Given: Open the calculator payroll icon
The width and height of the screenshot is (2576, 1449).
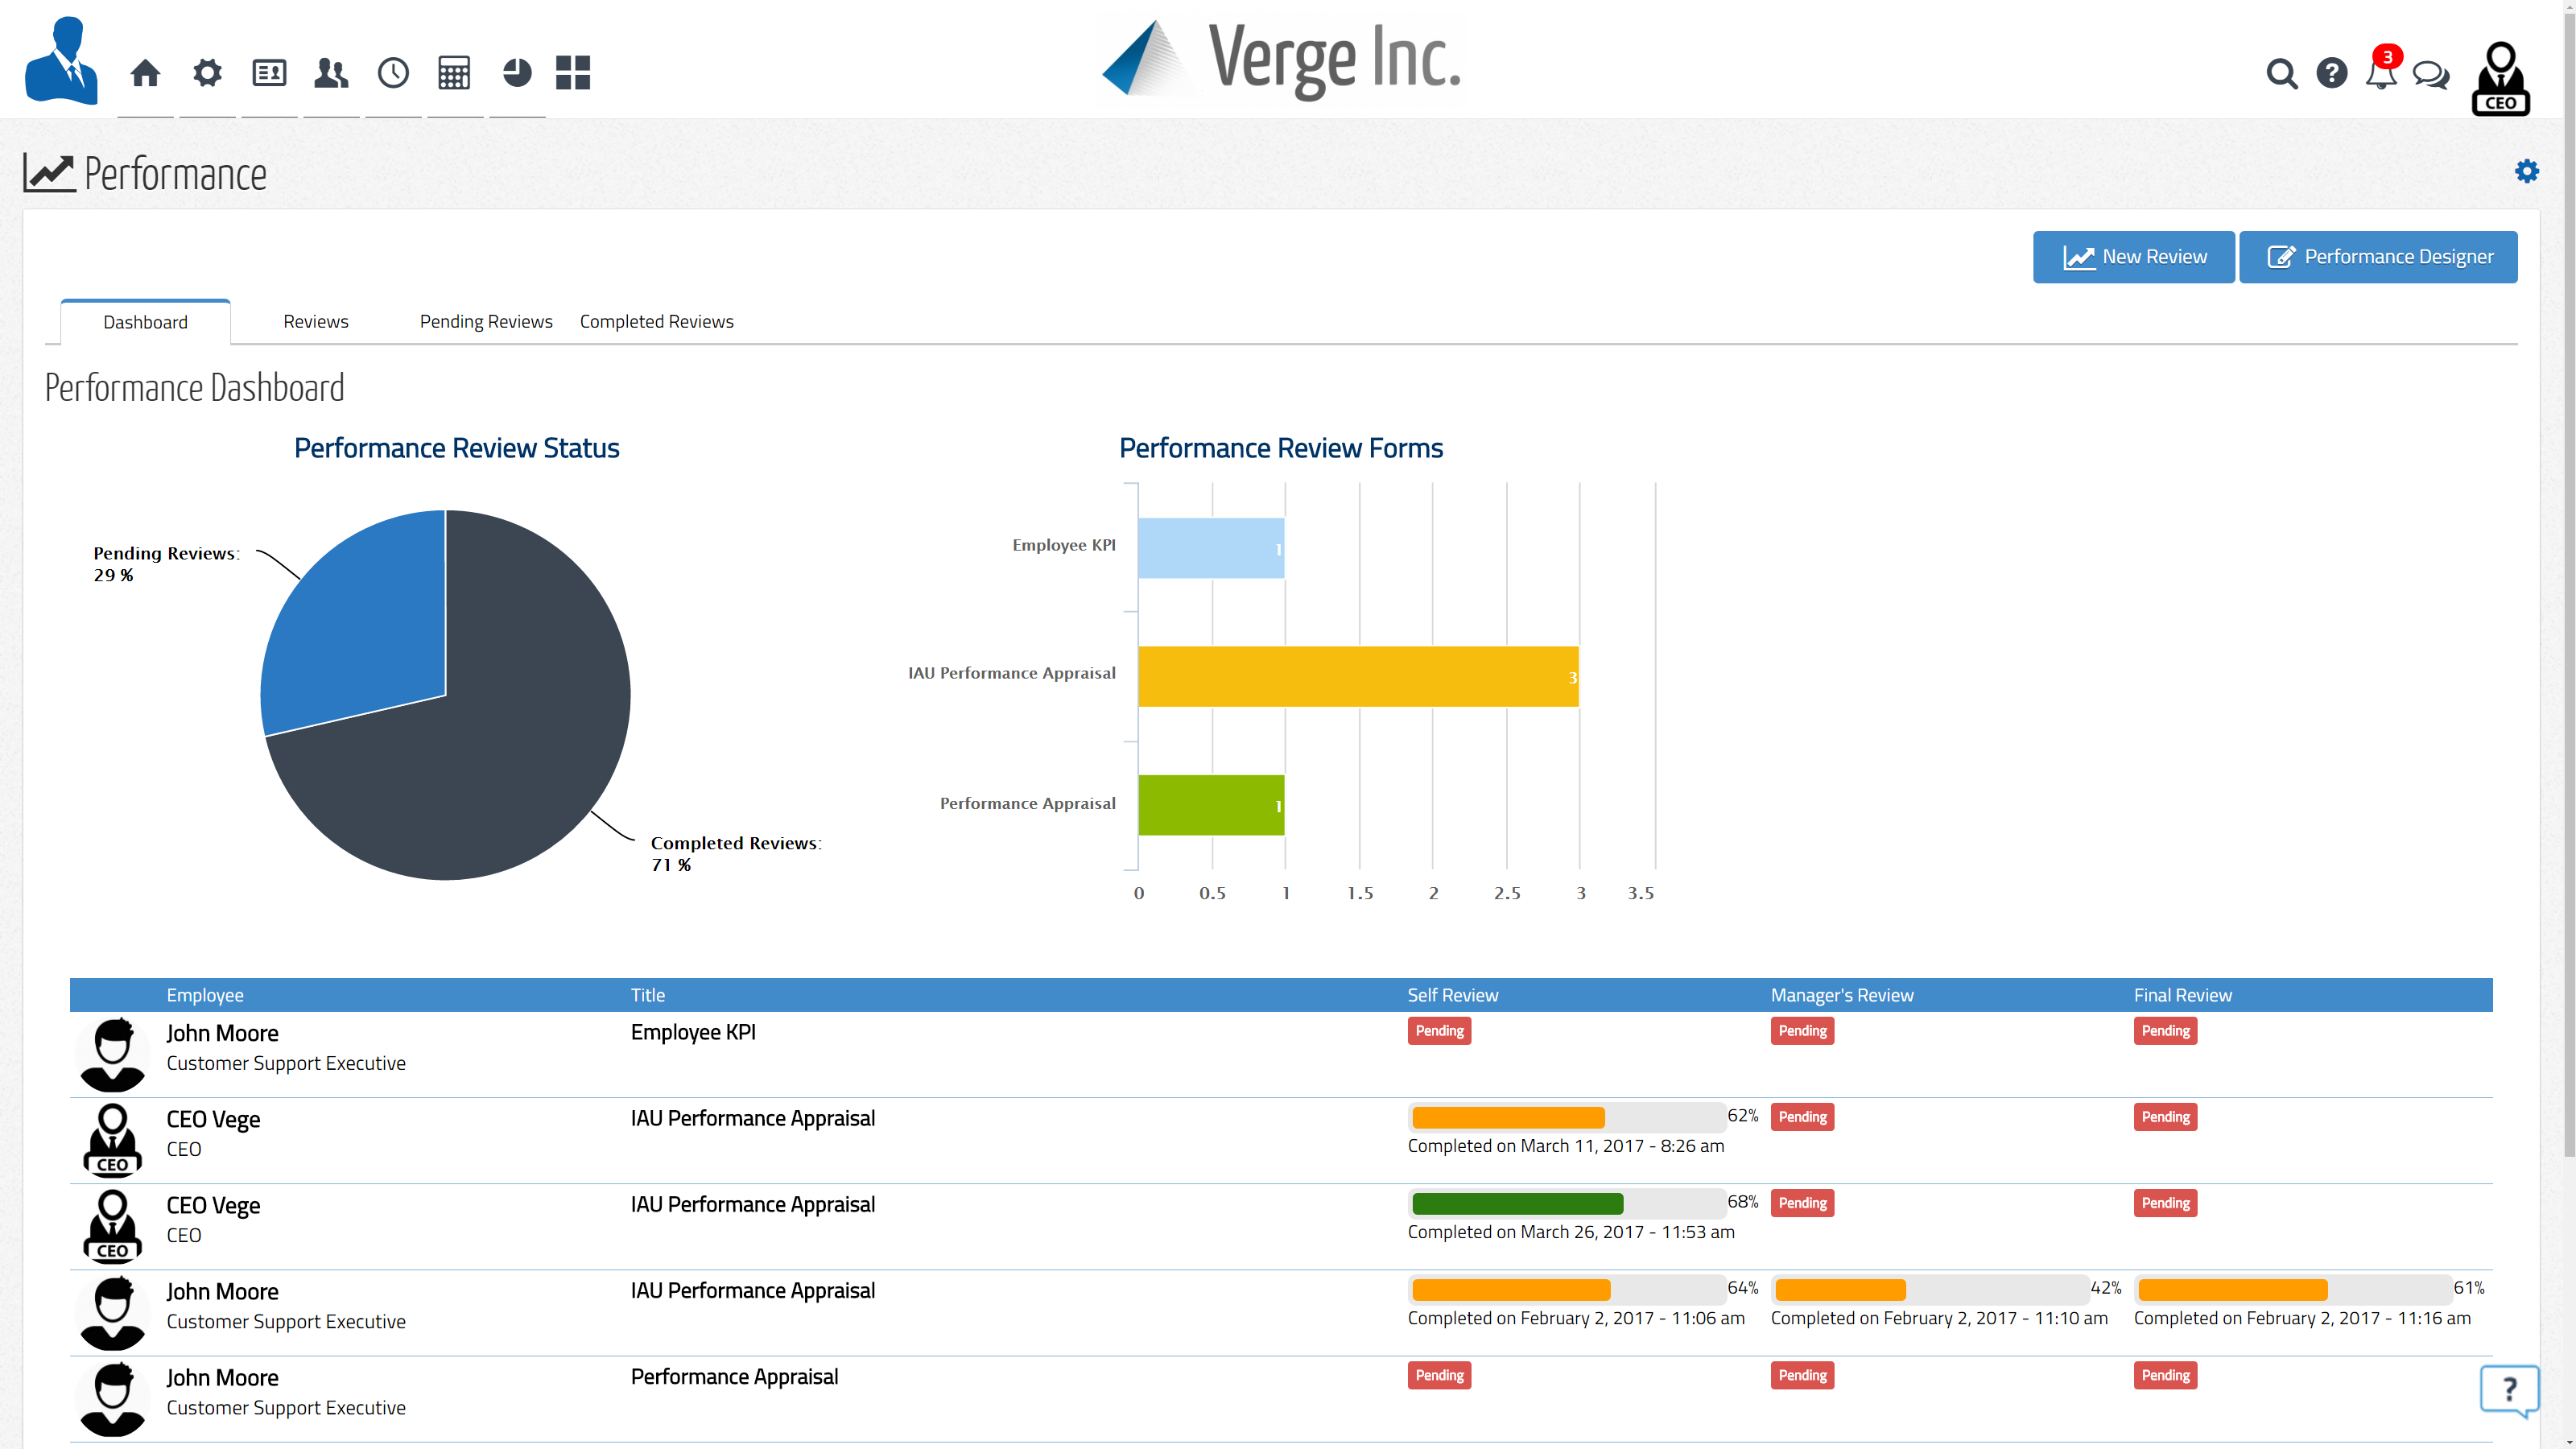Looking at the screenshot, I should click(455, 73).
